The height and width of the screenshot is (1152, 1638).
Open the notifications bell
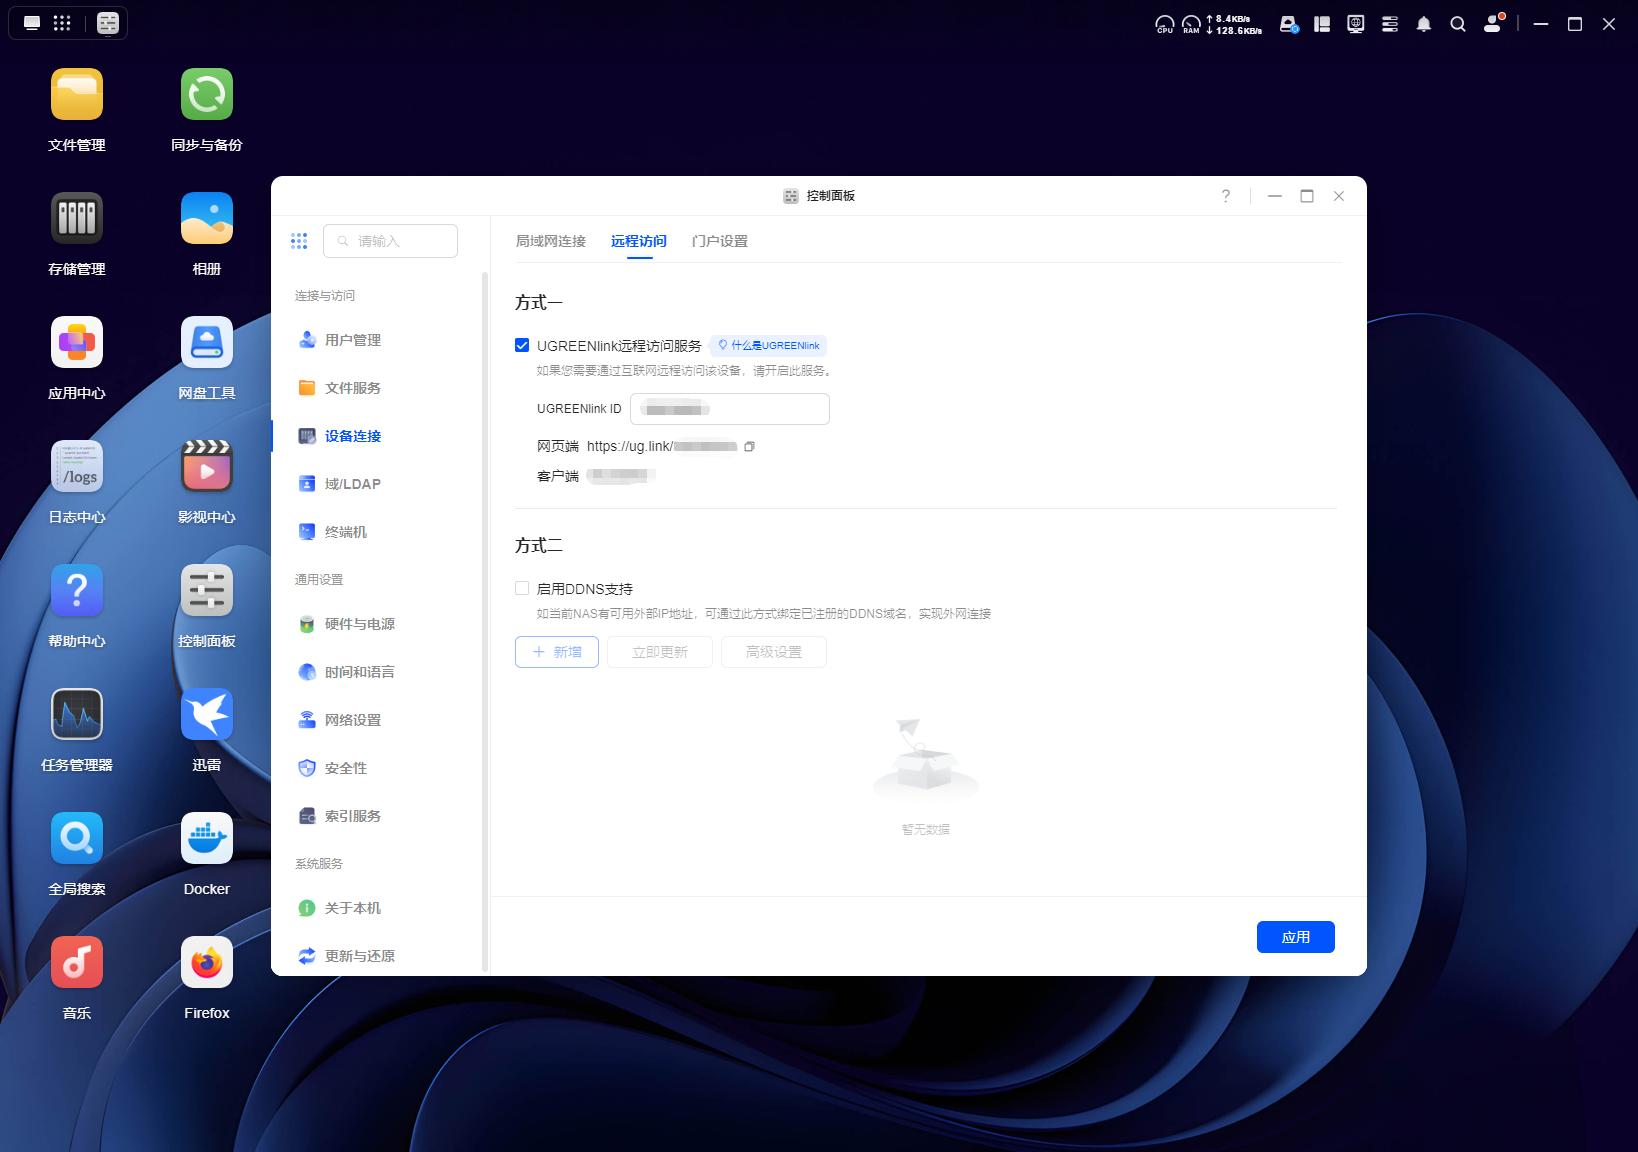[1424, 24]
